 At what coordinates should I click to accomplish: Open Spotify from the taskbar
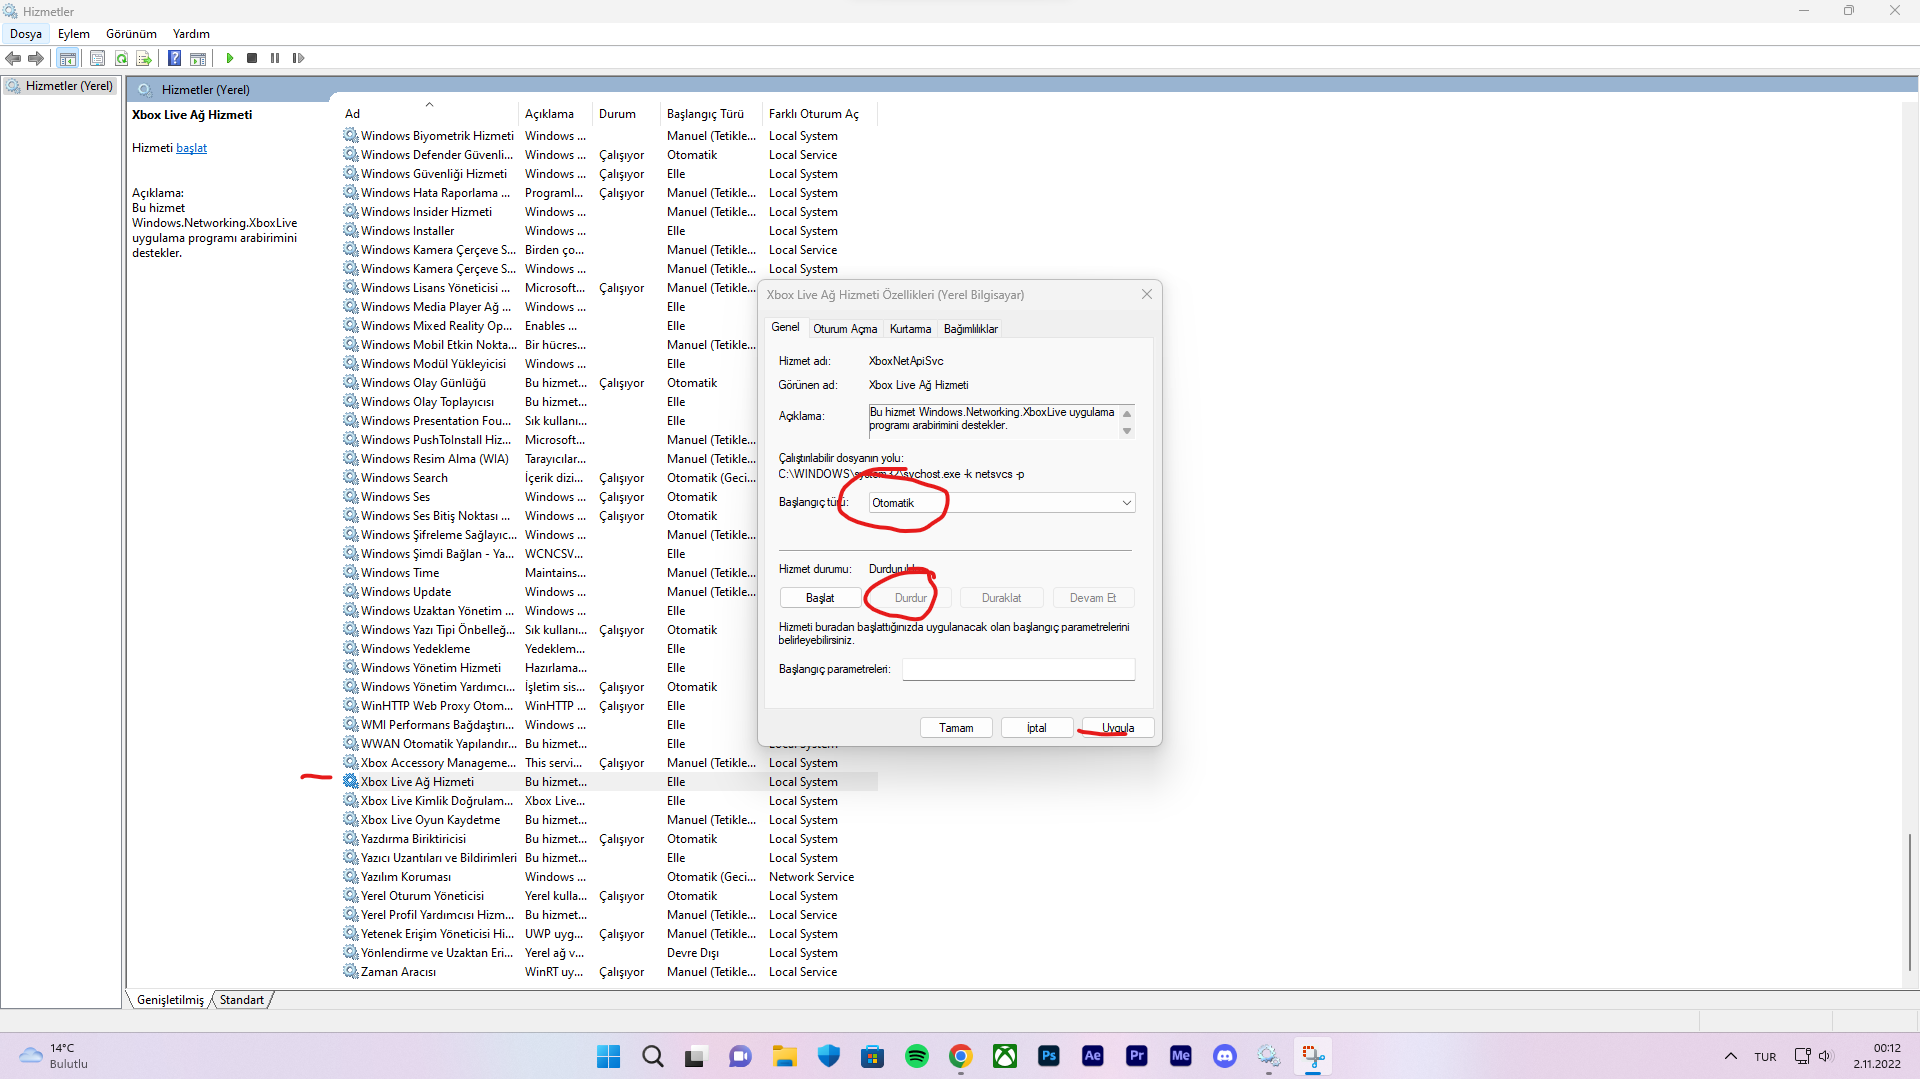(917, 1056)
